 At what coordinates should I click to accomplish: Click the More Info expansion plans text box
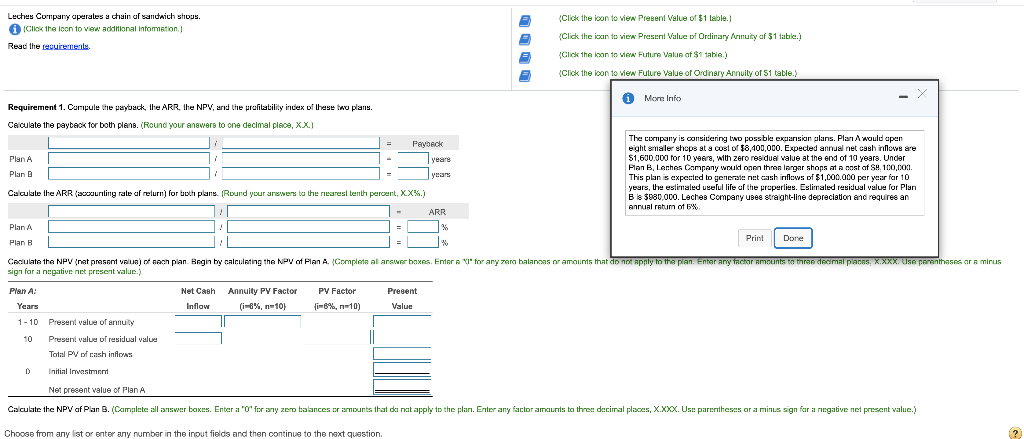(x=775, y=173)
